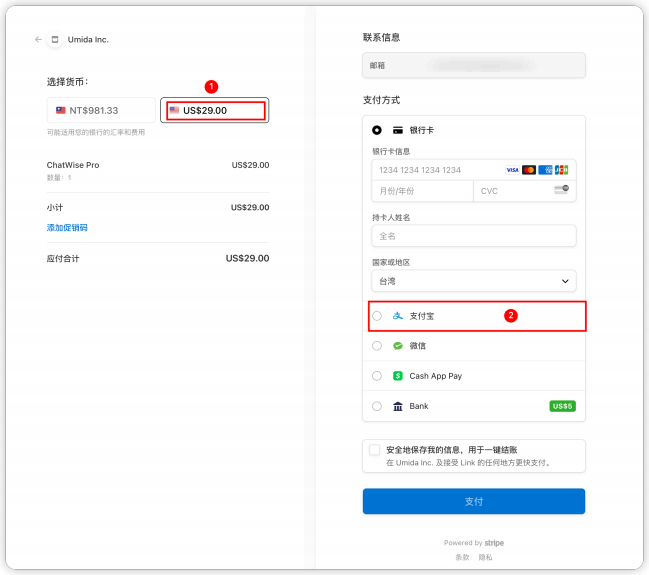
Task: Focus the card number field
Action: (474, 170)
